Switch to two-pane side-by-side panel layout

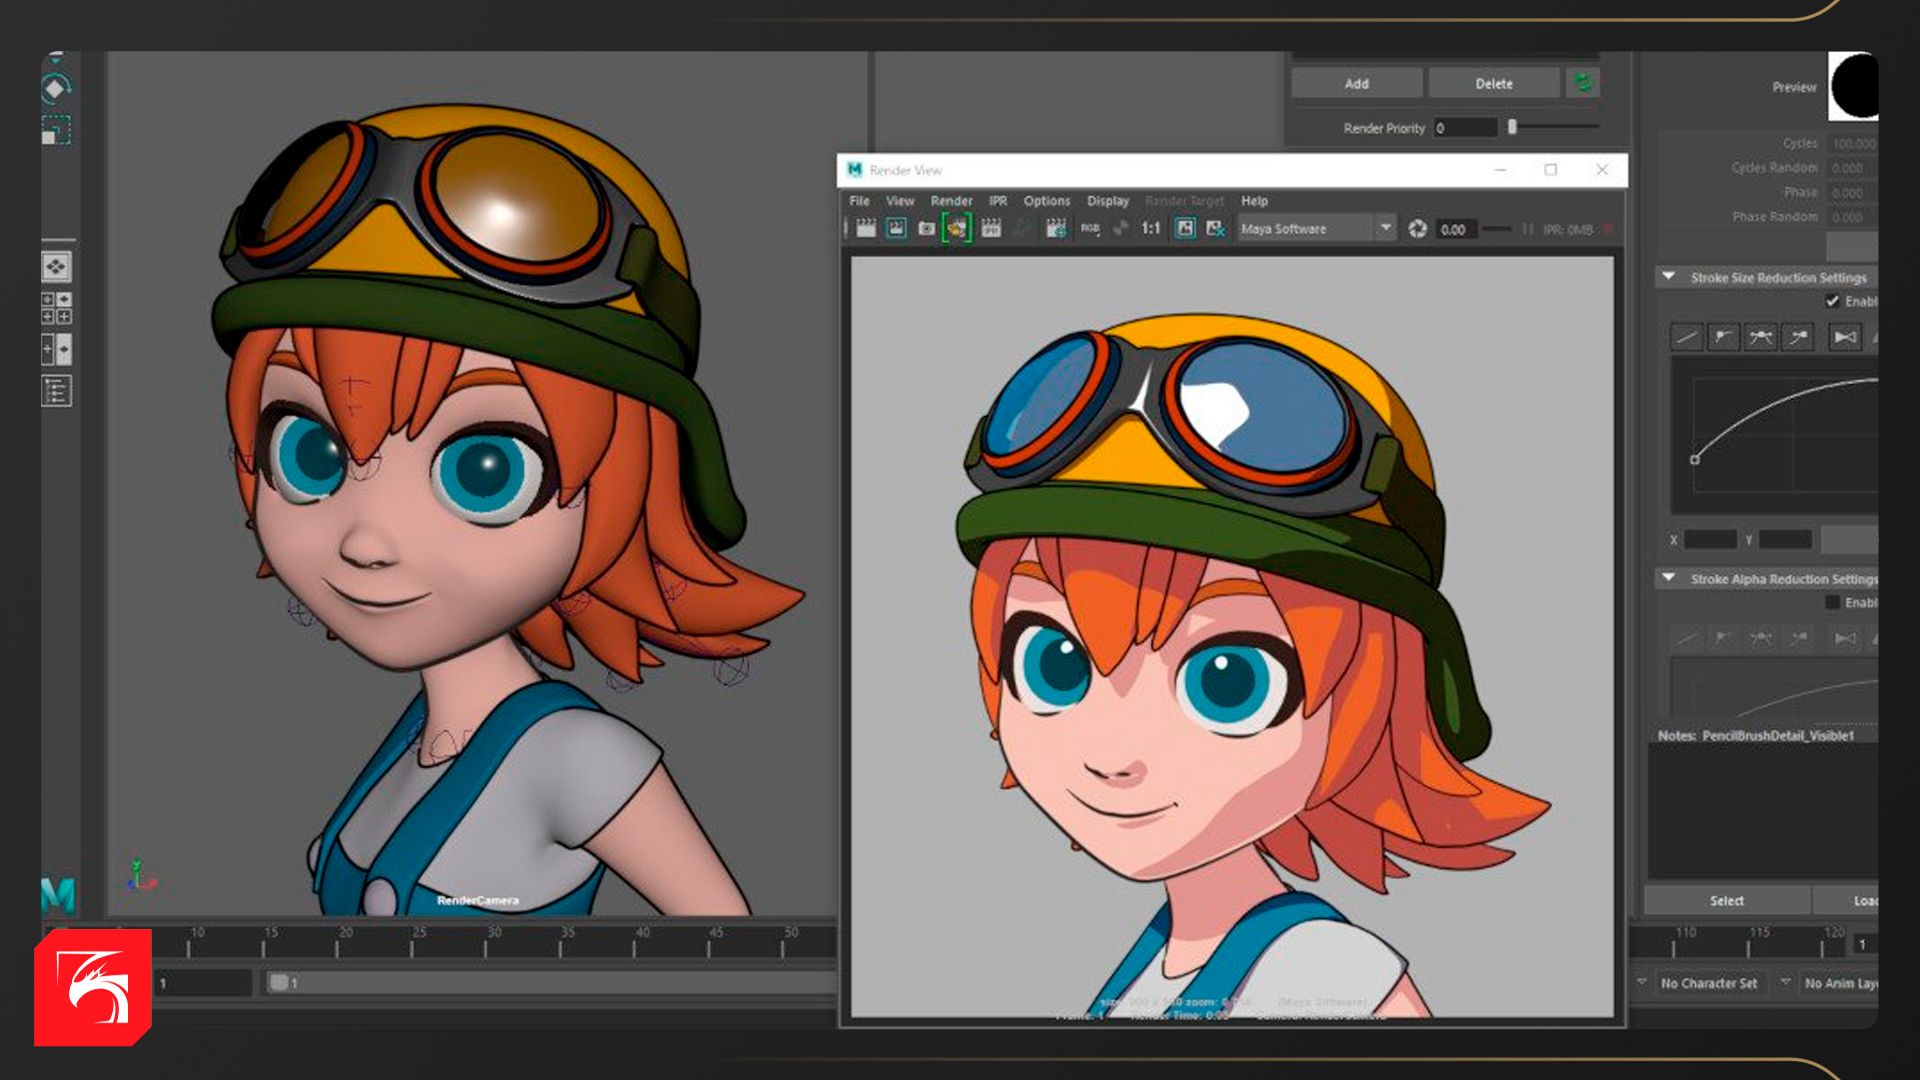[x=56, y=350]
